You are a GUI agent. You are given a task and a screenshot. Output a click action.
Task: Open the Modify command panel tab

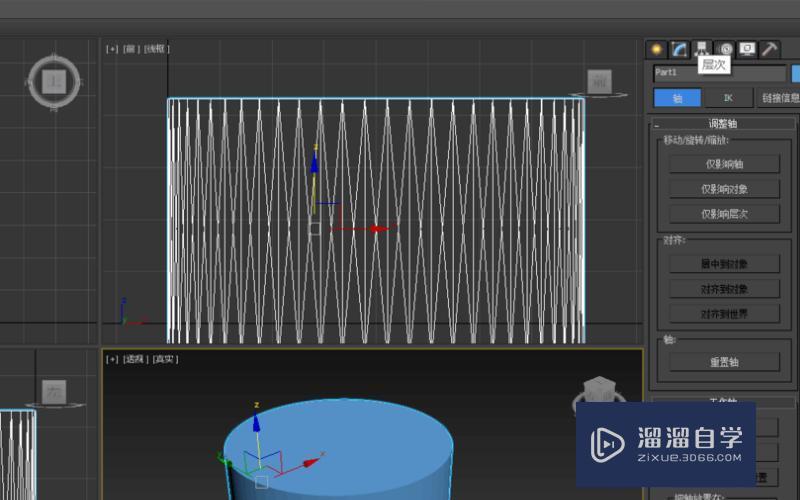click(x=679, y=49)
